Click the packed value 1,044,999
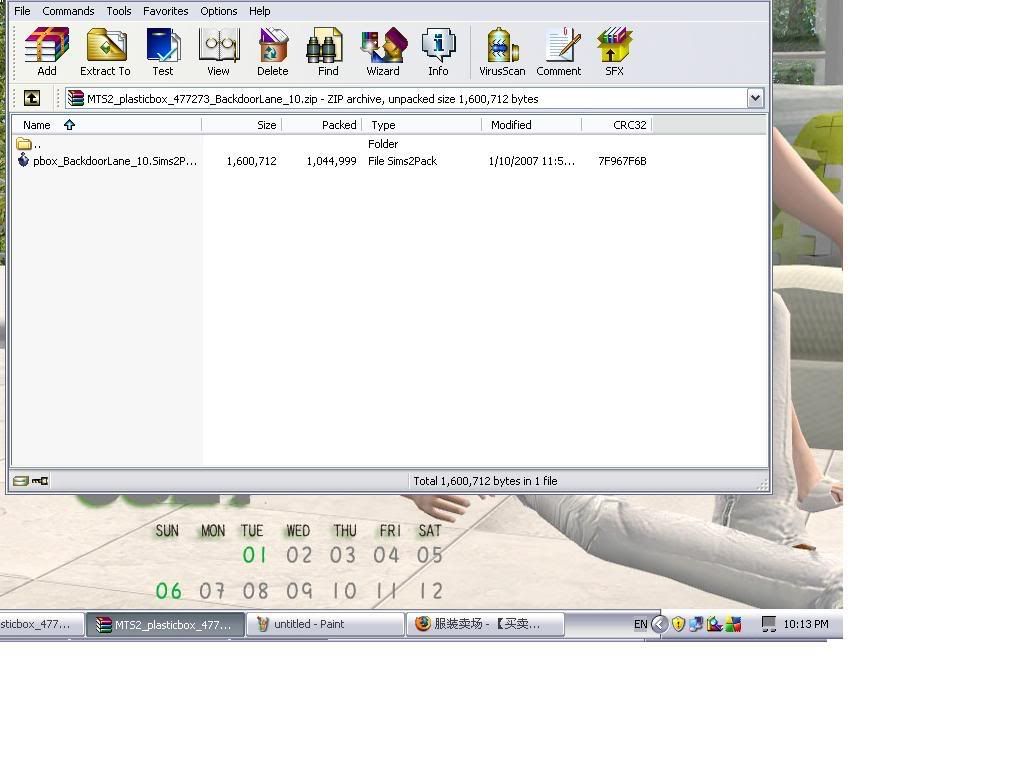 click(331, 161)
